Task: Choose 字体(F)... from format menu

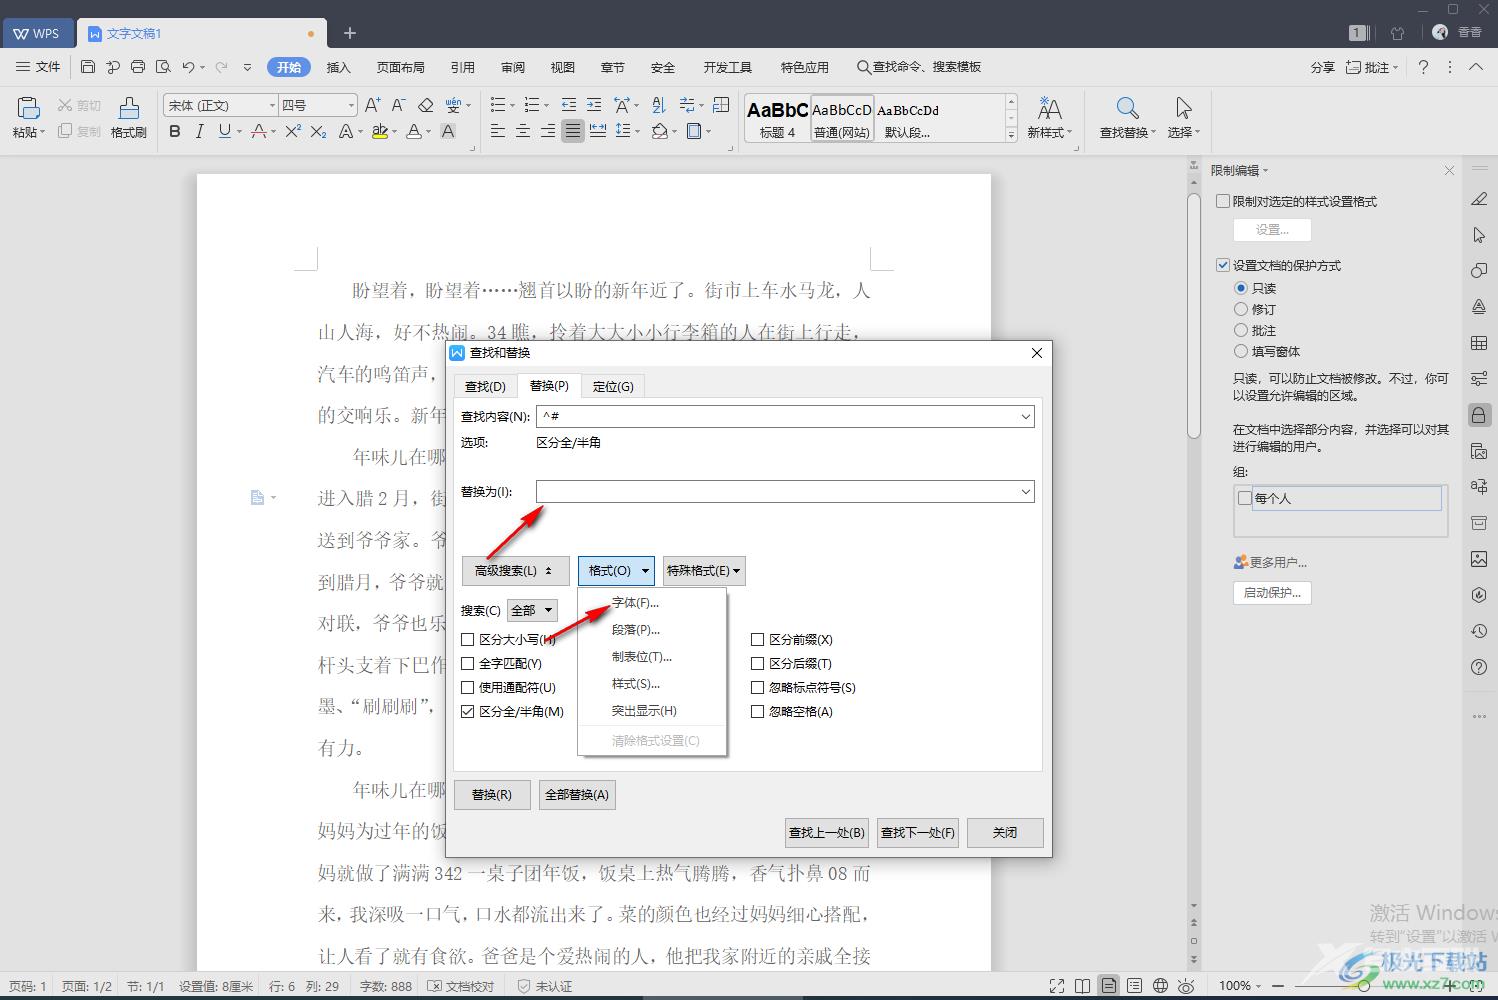Action: [652, 603]
